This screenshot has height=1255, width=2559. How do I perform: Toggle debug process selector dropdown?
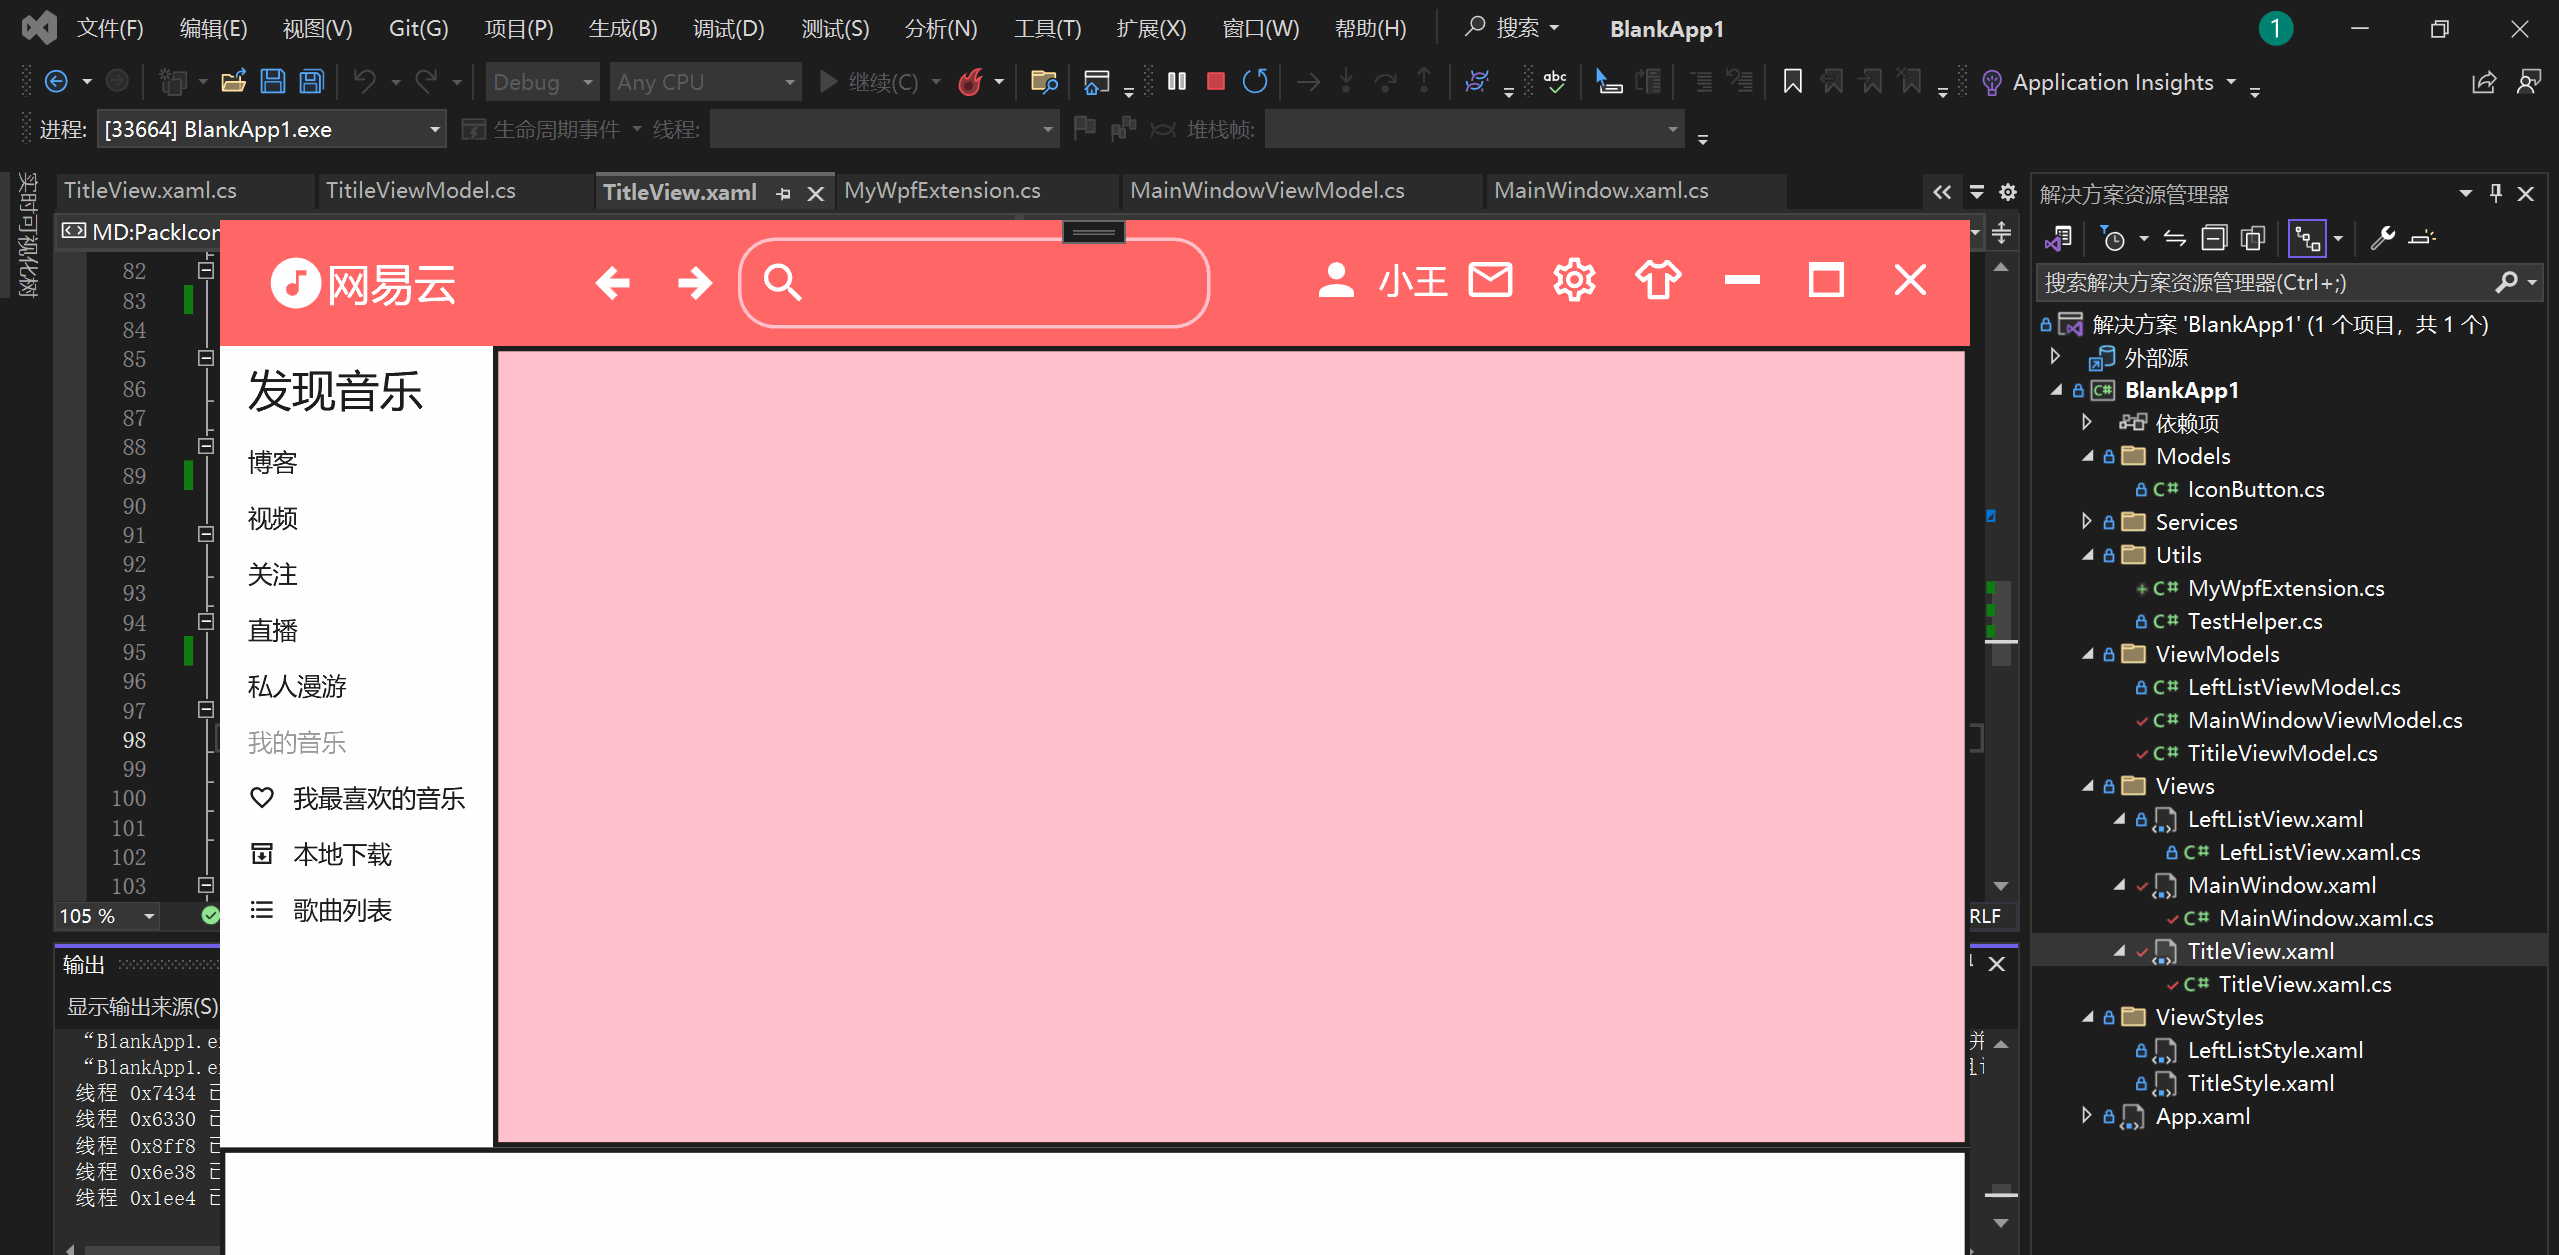tap(432, 131)
